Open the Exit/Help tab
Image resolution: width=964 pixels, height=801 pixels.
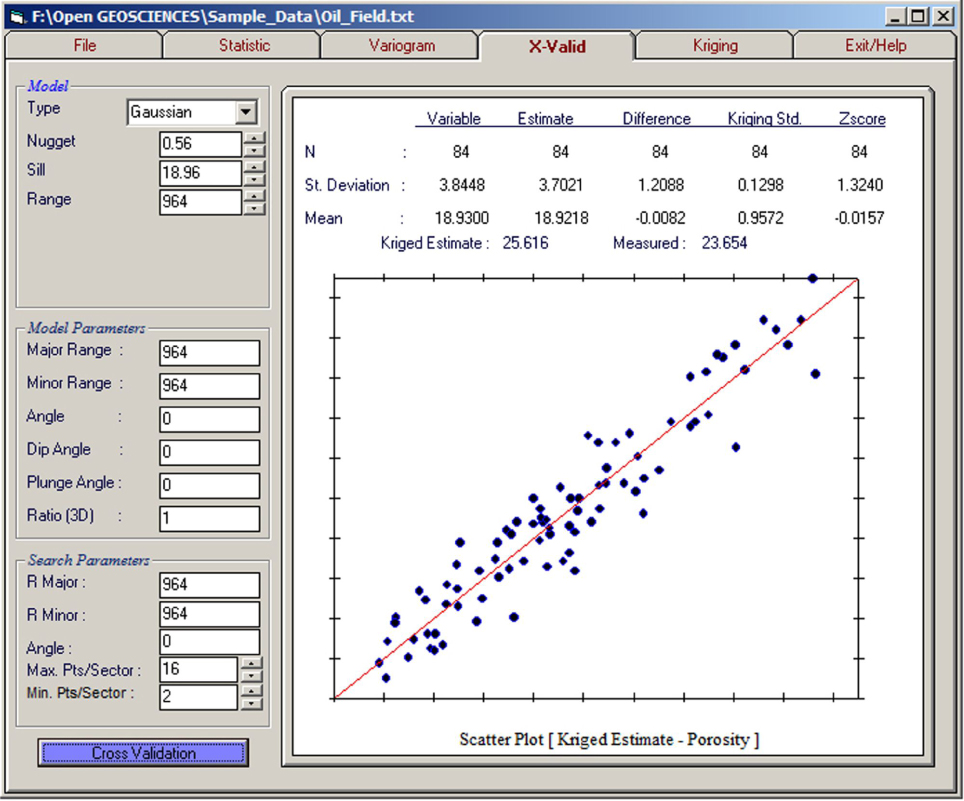(875, 46)
